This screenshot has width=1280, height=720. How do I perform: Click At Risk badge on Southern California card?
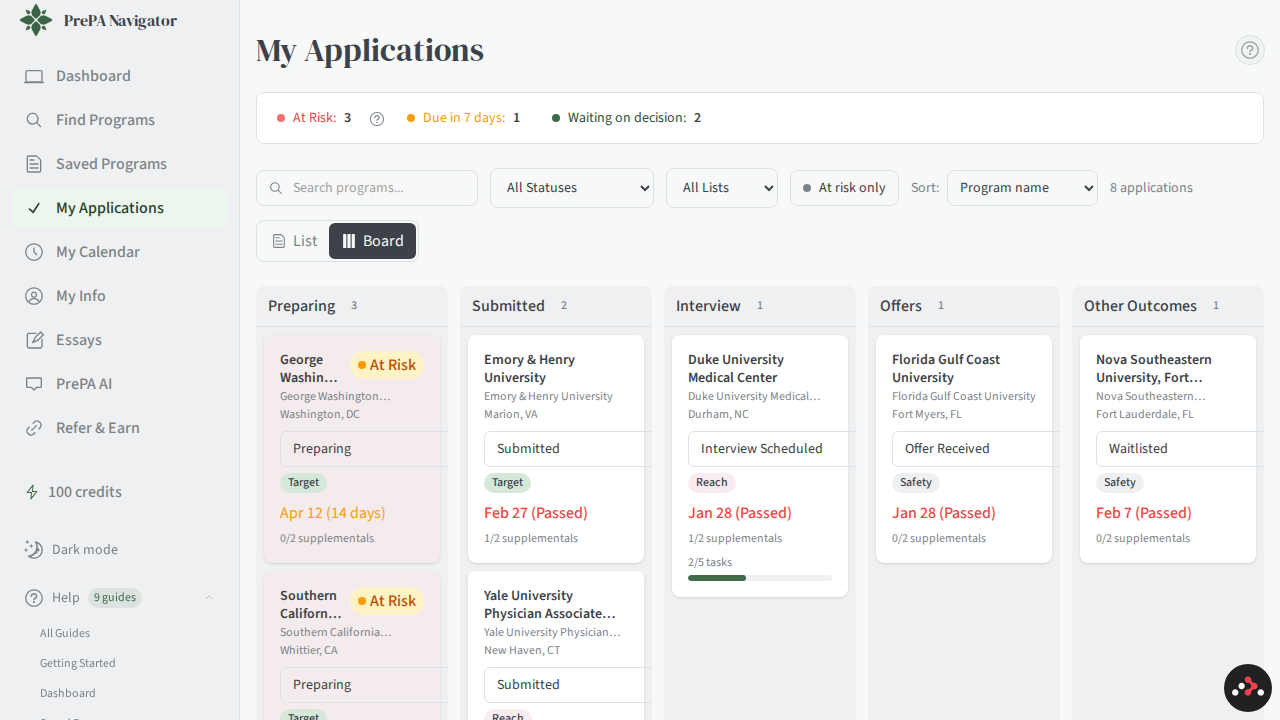pos(386,601)
